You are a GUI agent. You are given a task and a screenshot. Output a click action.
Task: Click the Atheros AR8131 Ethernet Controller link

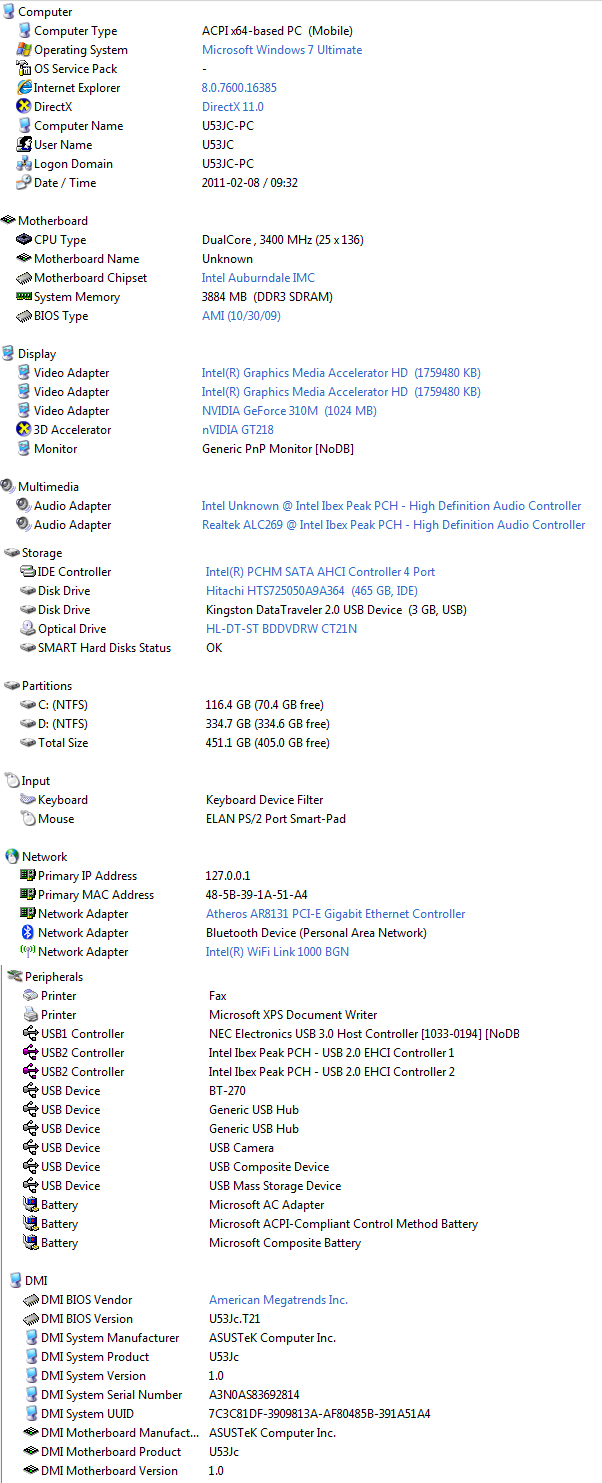(336, 914)
